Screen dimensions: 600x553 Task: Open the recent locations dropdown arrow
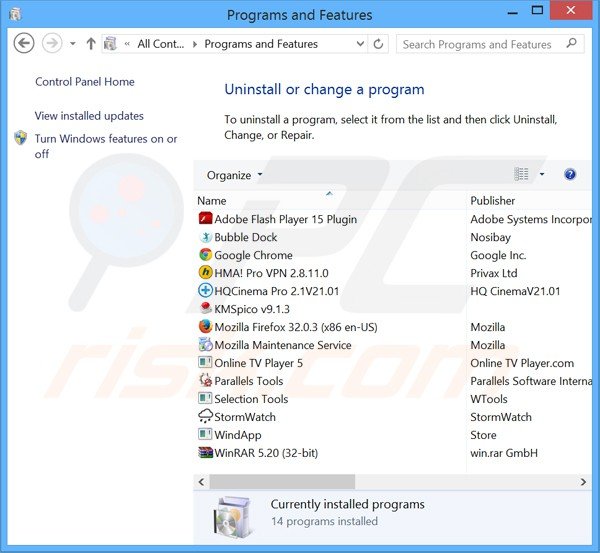73,44
